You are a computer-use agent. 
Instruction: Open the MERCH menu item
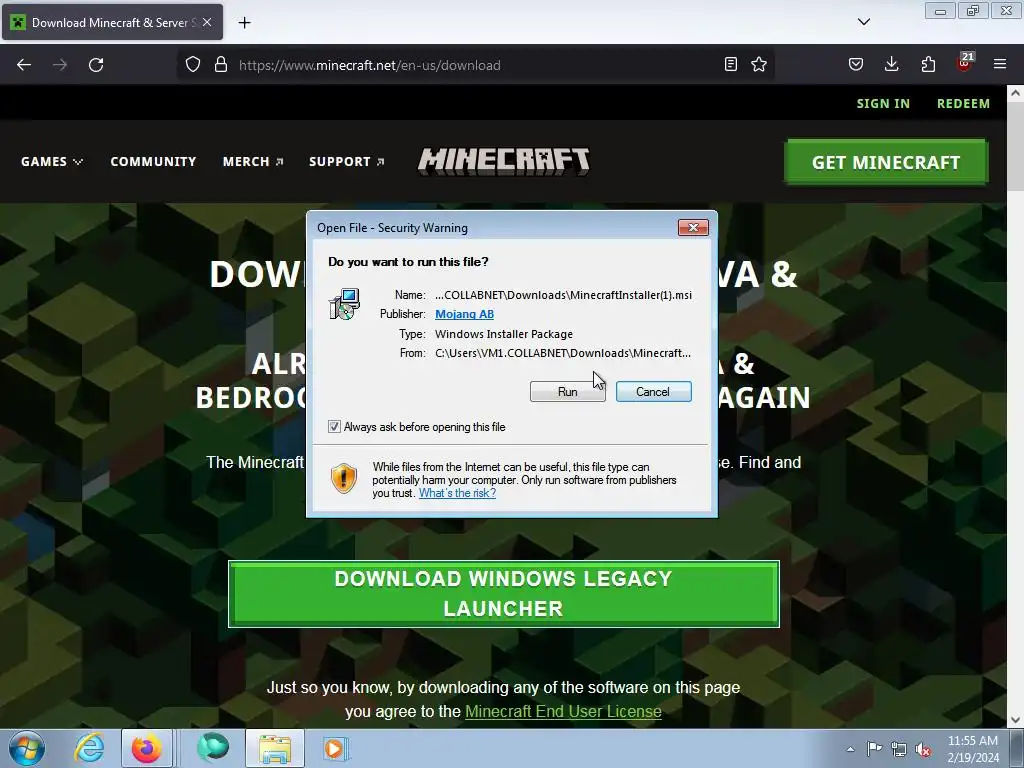pos(253,161)
